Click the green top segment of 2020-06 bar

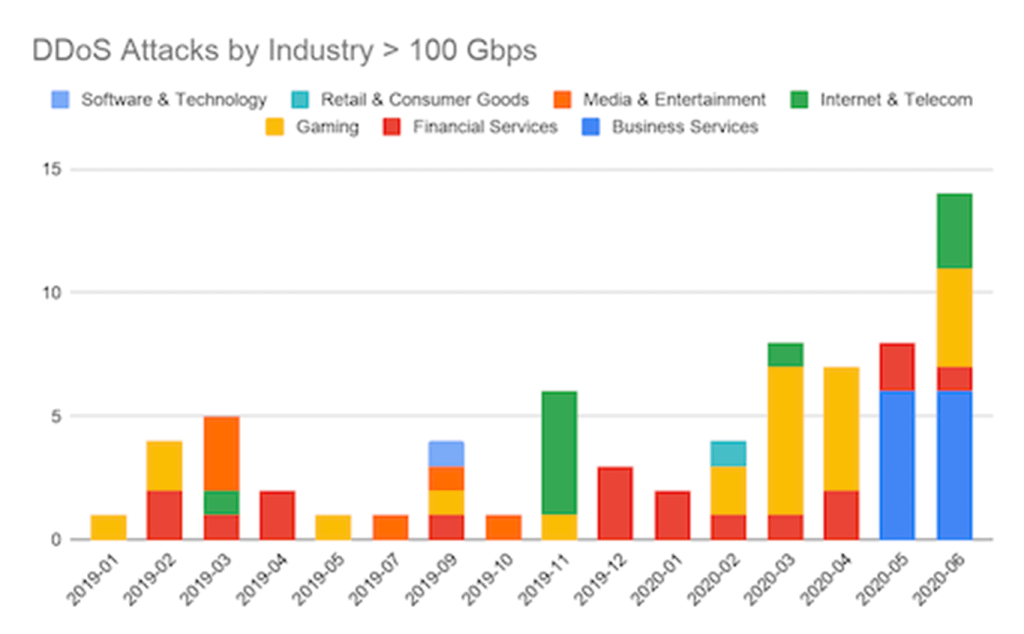pos(954,231)
